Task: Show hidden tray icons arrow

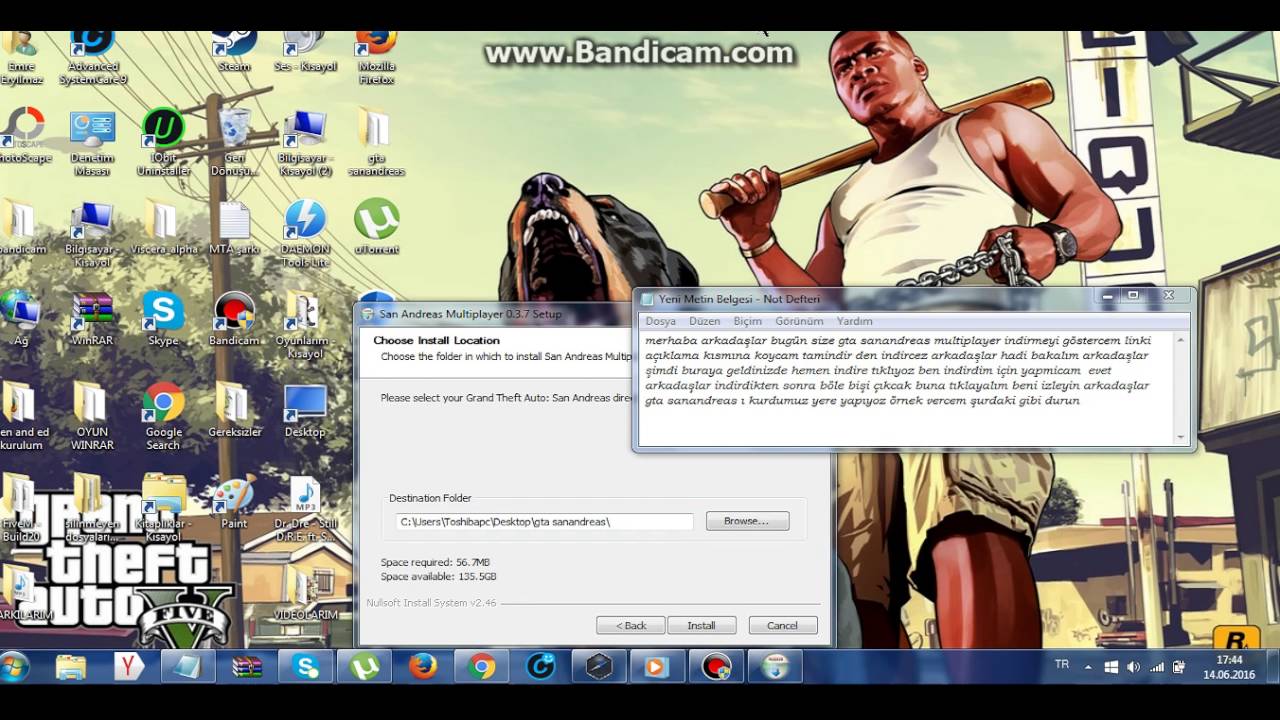Action: [x=1088, y=667]
